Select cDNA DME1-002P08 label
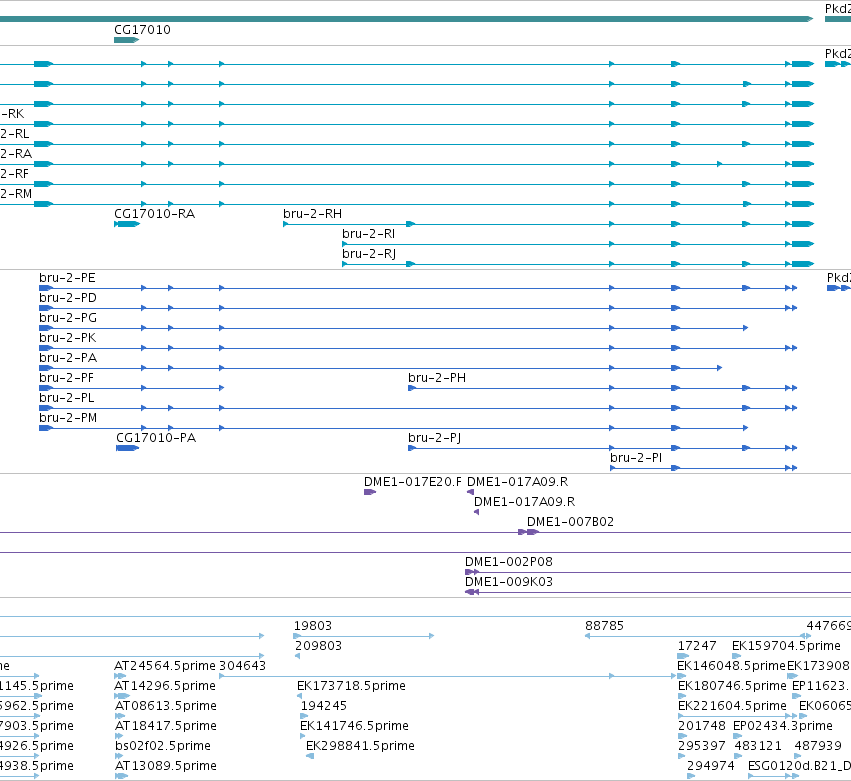851x781 pixels. click(x=509, y=562)
